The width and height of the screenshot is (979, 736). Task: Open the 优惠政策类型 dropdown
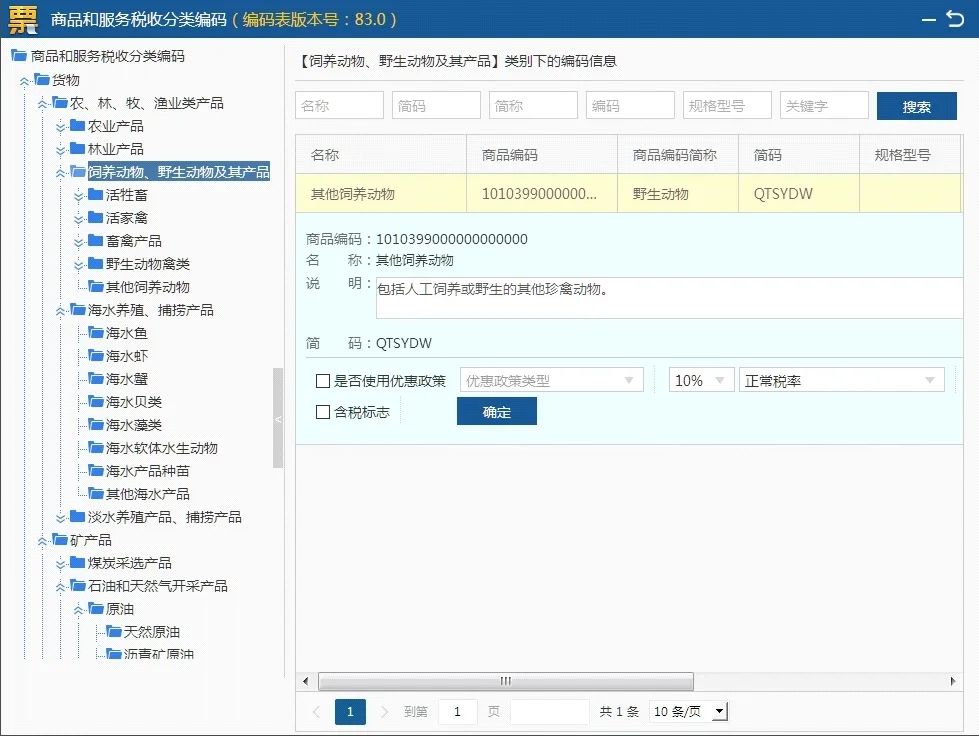[552, 380]
